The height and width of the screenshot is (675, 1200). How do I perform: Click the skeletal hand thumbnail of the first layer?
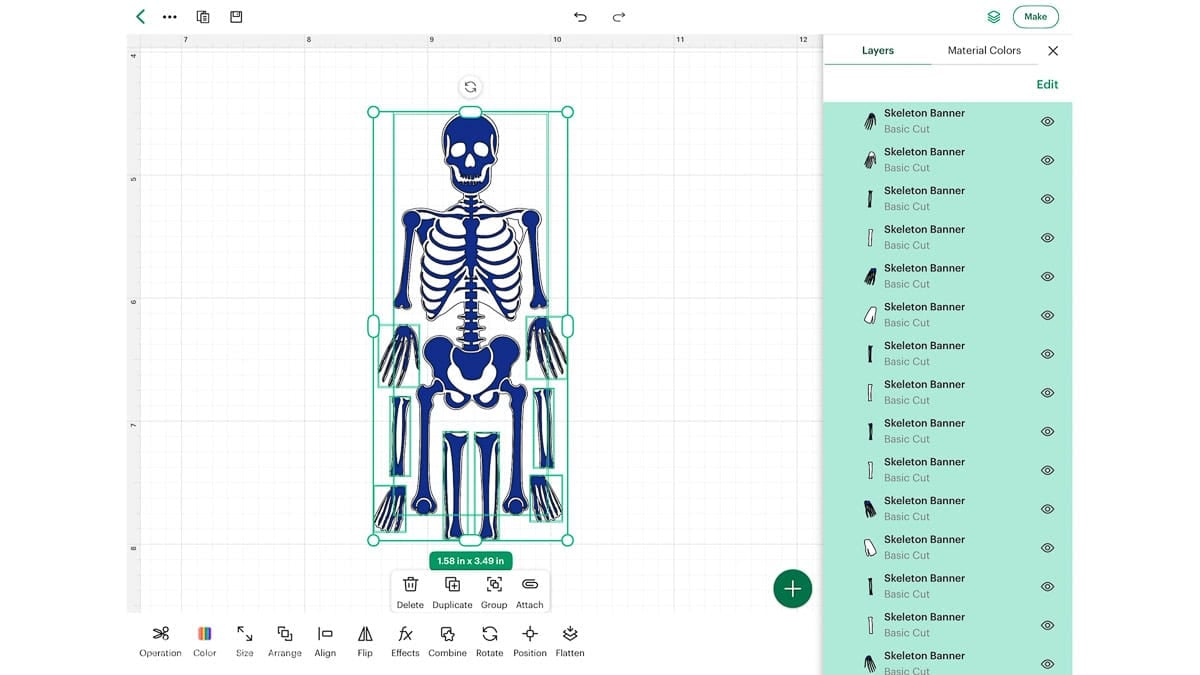(x=870, y=121)
